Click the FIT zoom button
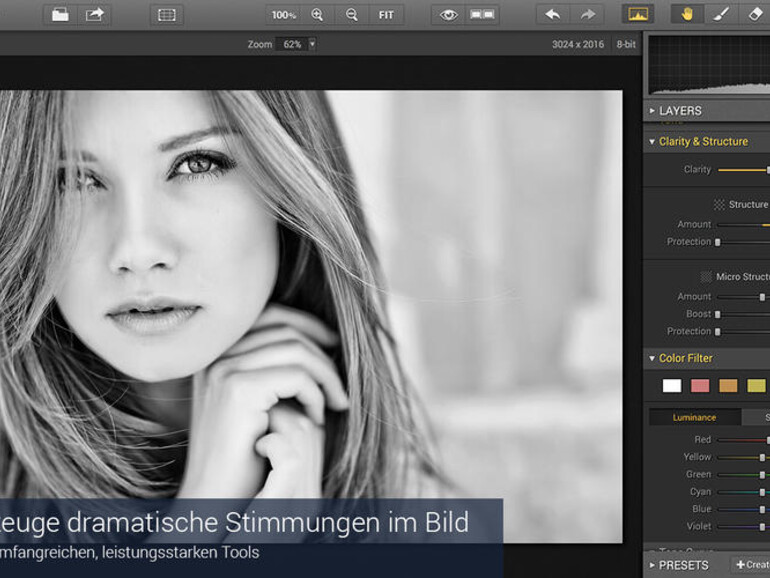The image size is (770, 578). pyautogui.click(x=386, y=15)
